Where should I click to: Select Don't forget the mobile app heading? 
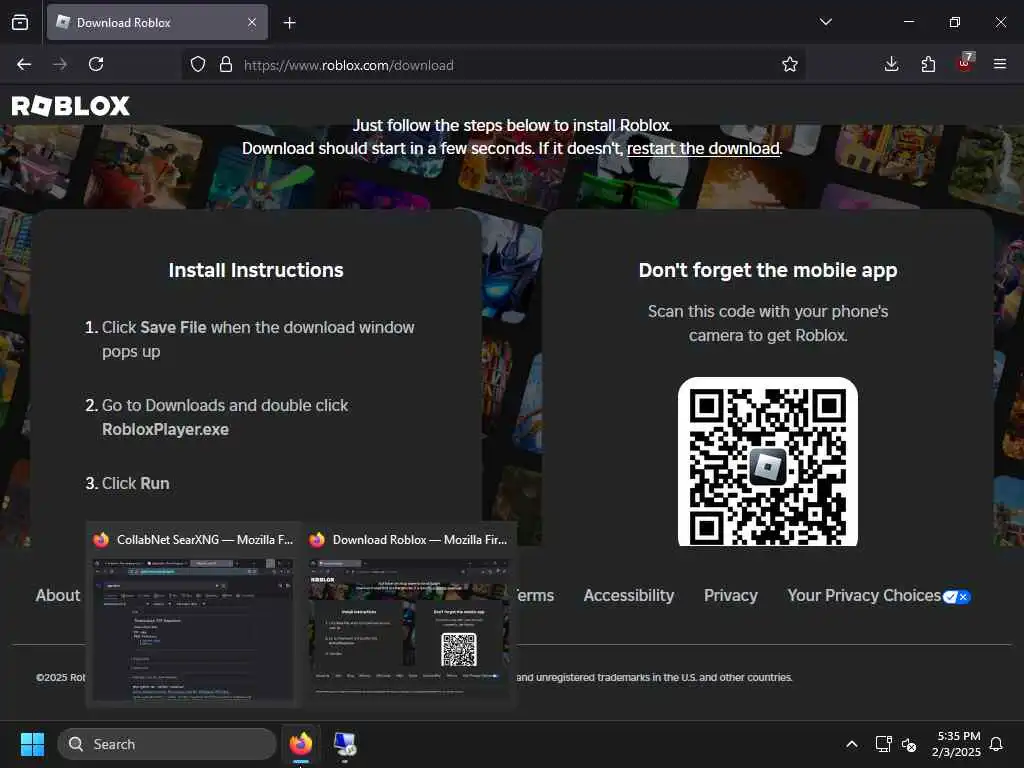[768, 270]
